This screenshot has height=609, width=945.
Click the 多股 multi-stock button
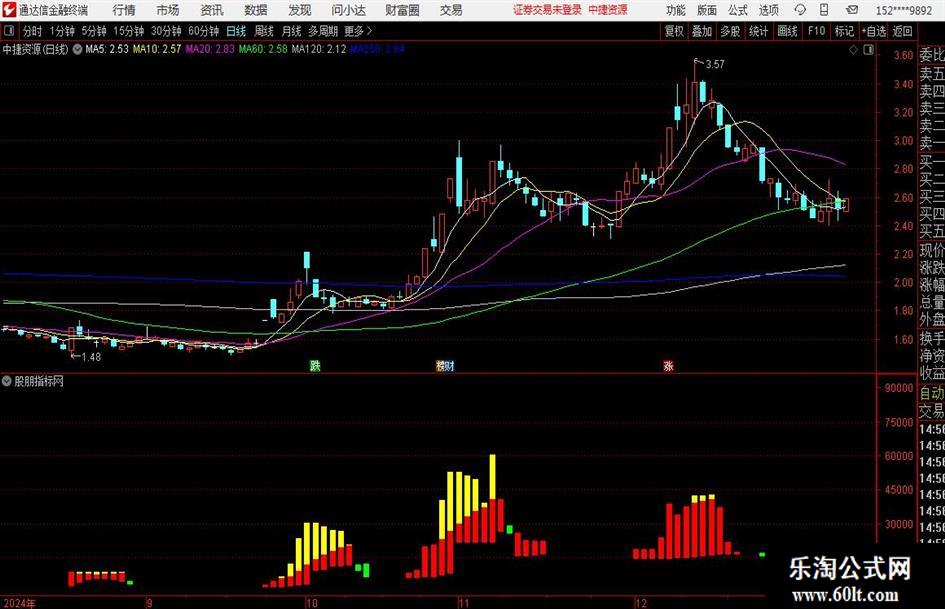click(730, 31)
